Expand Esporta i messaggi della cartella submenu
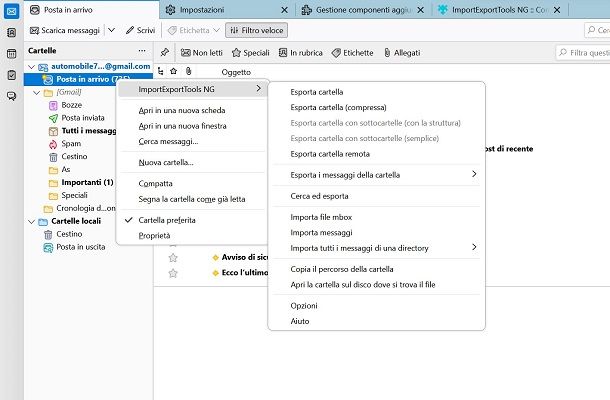The height and width of the screenshot is (400, 610). coord(376,175)
